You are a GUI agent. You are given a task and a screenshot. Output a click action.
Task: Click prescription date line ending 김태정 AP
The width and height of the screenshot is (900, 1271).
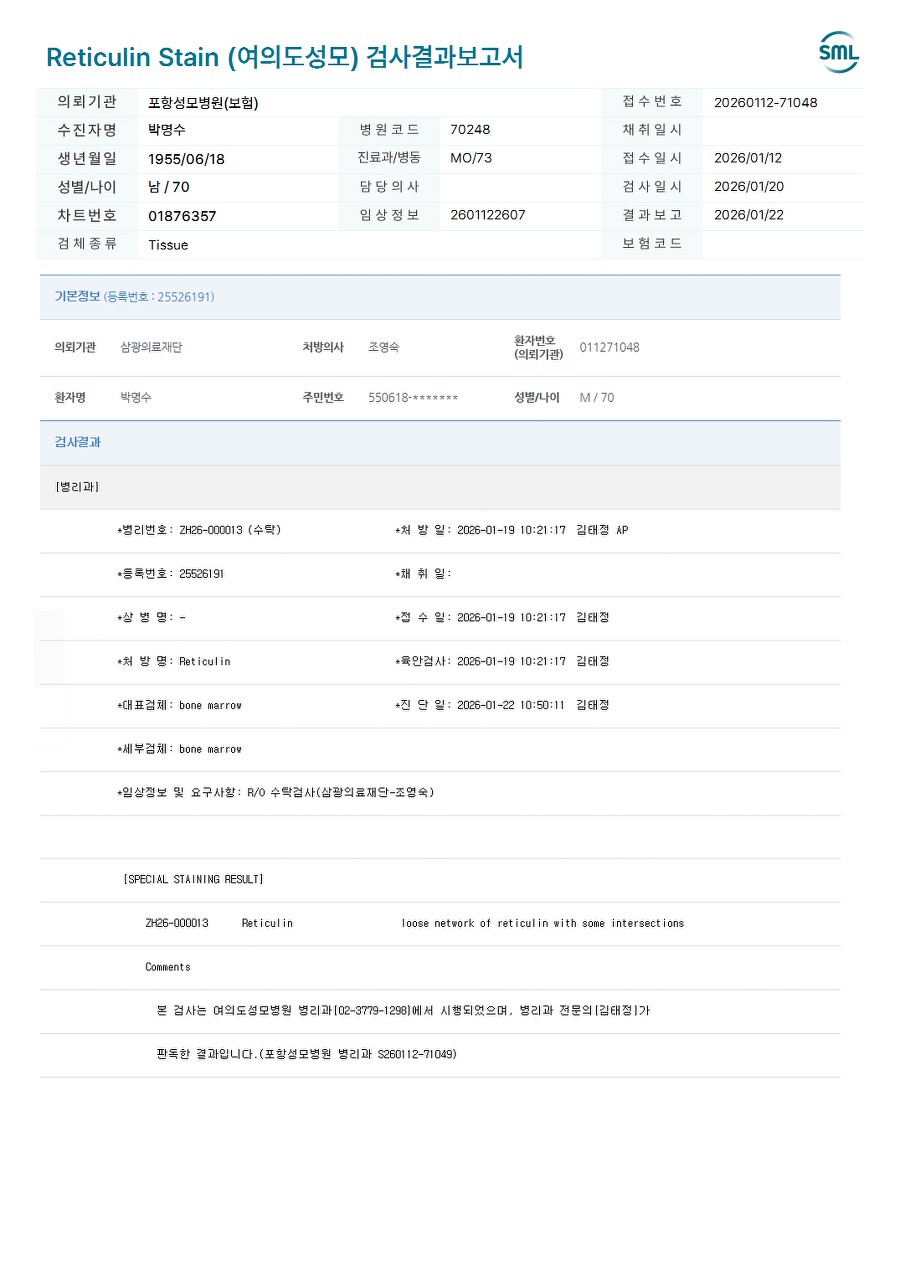[x=511, y=530]
